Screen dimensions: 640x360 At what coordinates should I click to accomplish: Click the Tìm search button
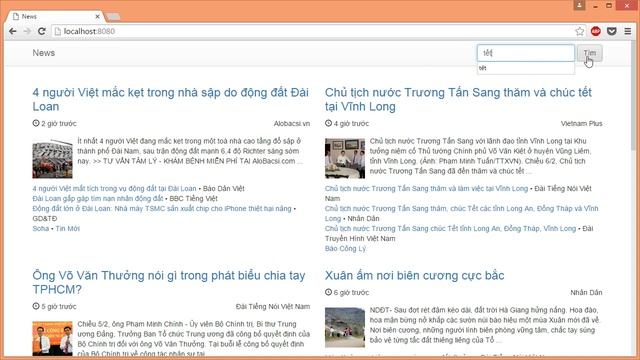coord(589,53)
